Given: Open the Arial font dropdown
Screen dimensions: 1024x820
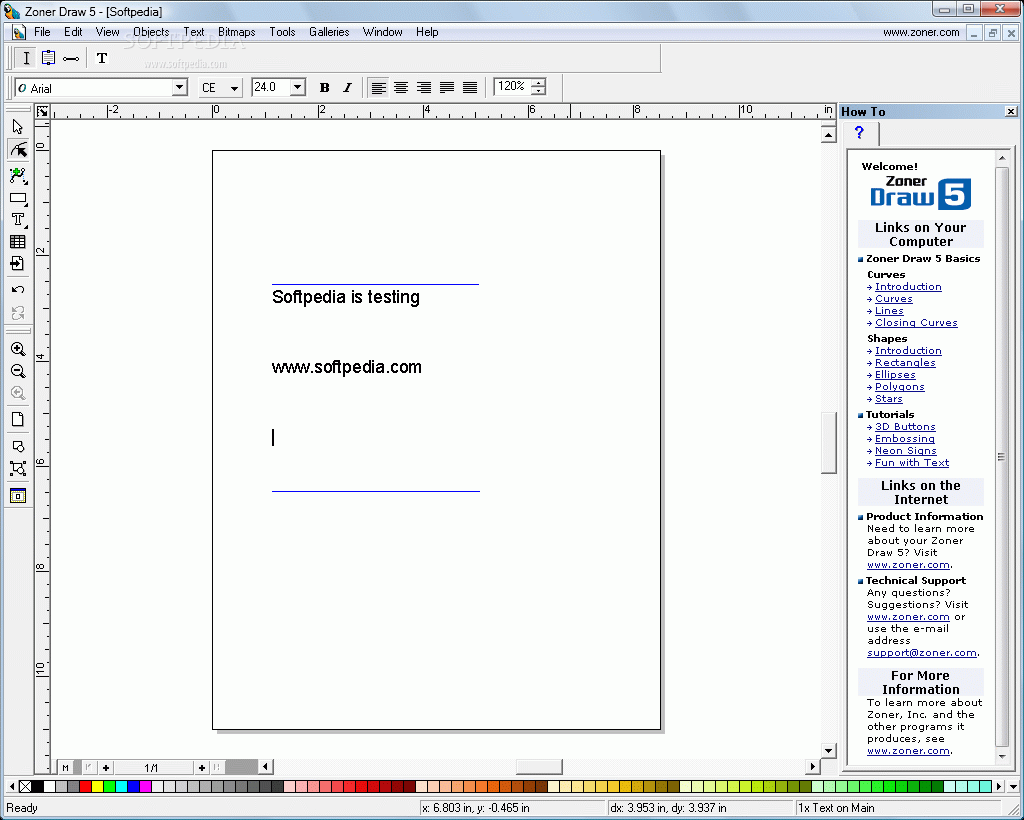Looking at the screenshot, I should click(x=180, y=87).
